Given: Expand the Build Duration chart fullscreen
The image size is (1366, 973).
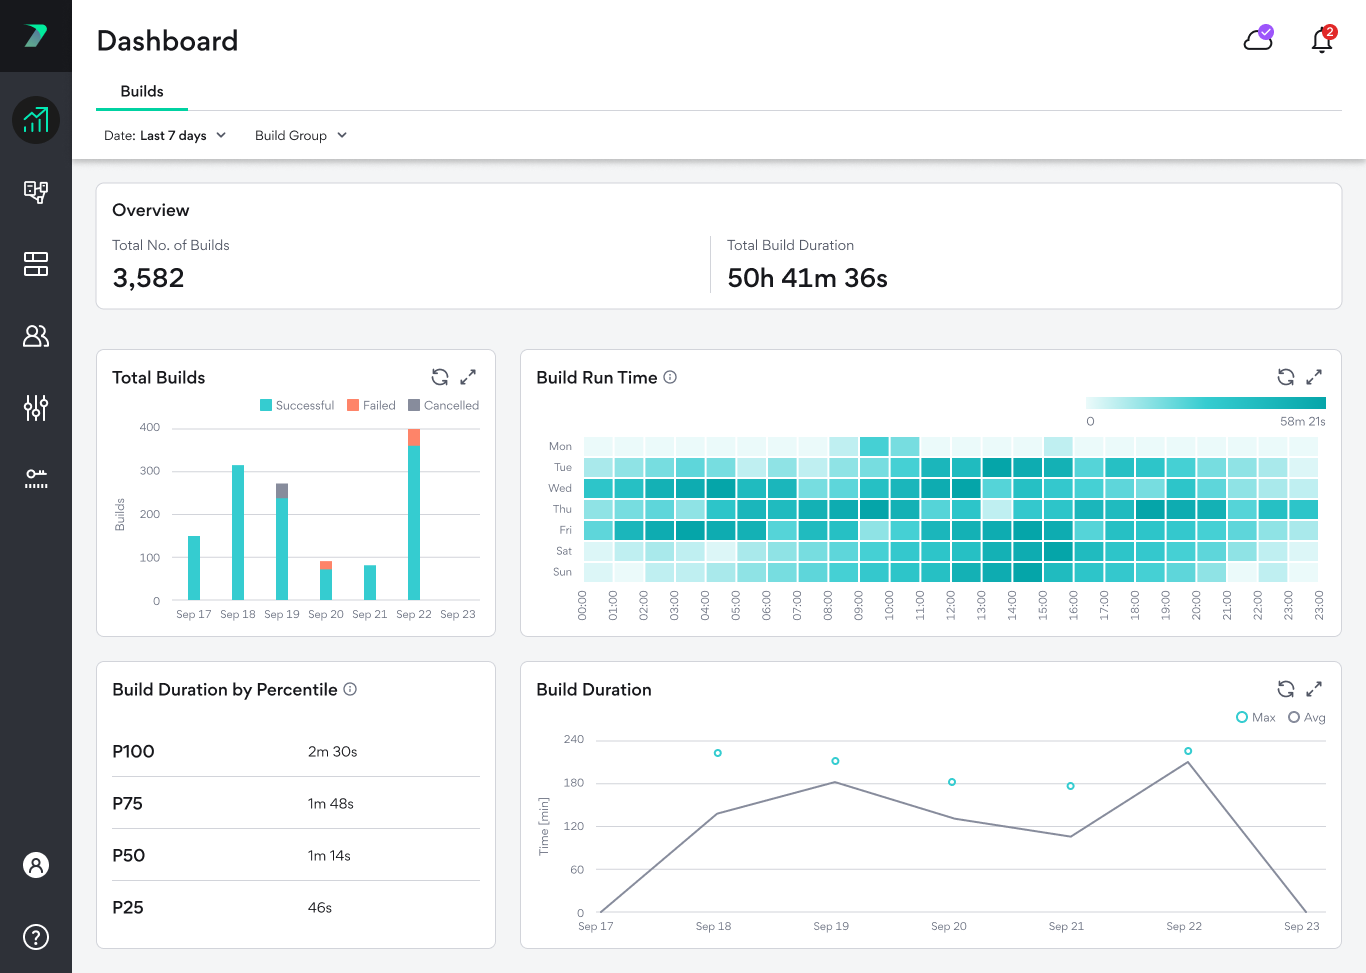Looking at the screenshot, I should 1314,689.
